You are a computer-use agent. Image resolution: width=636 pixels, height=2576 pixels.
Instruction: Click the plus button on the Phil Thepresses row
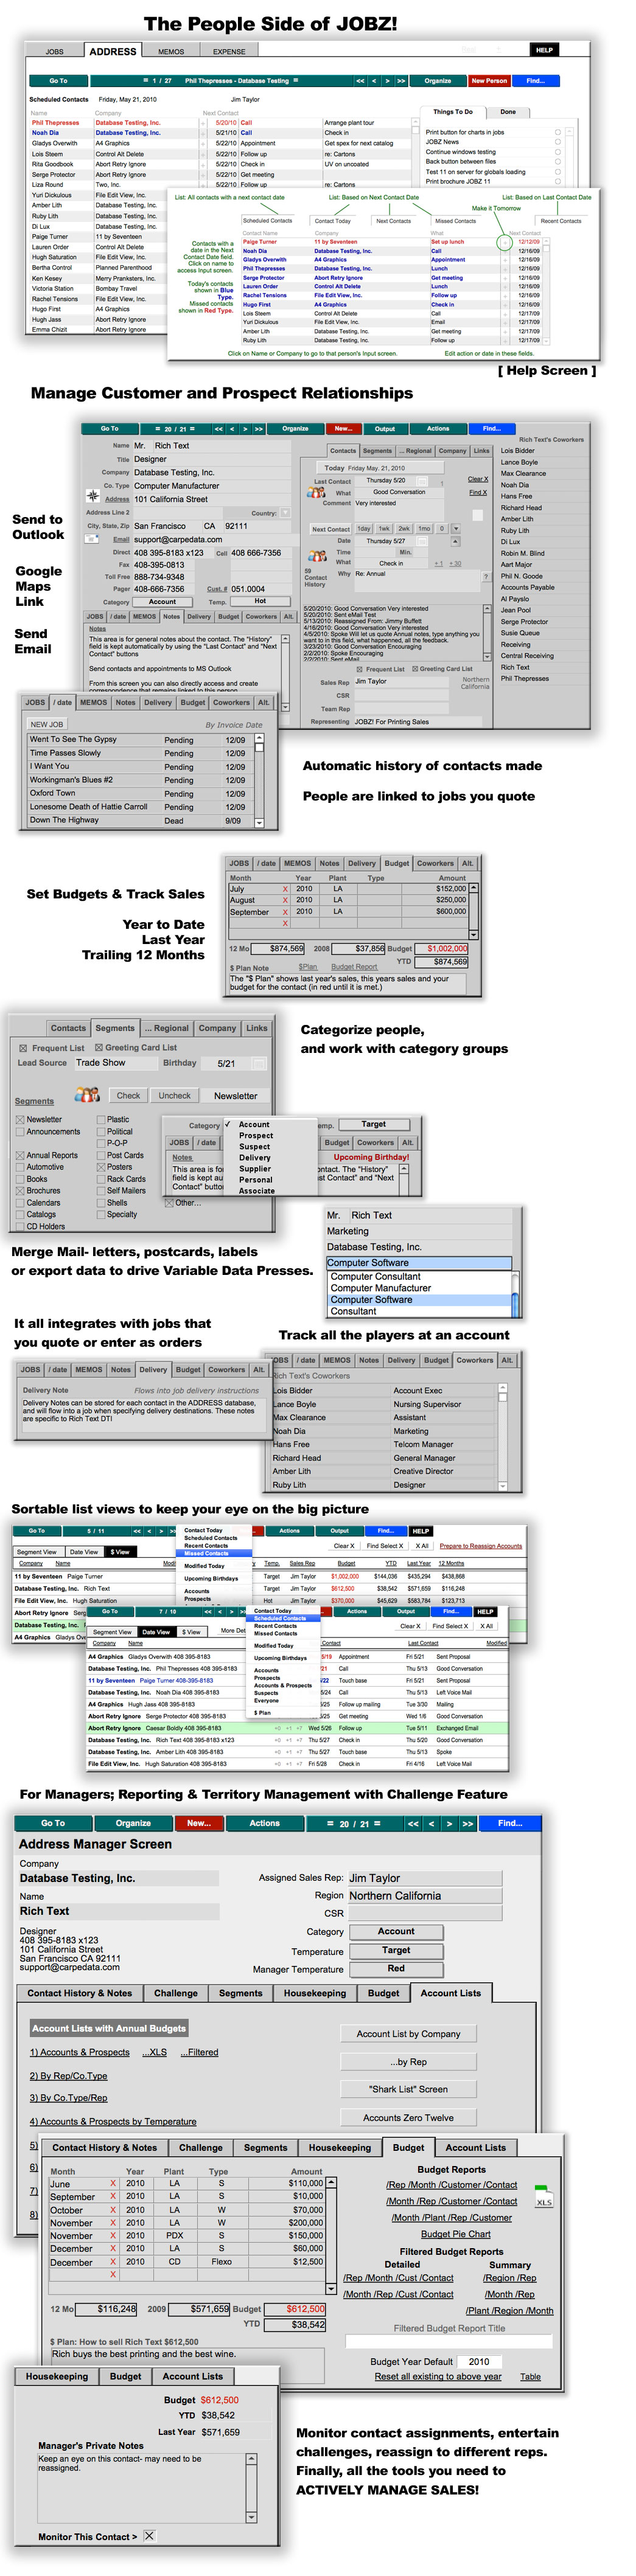coord(204,123)
